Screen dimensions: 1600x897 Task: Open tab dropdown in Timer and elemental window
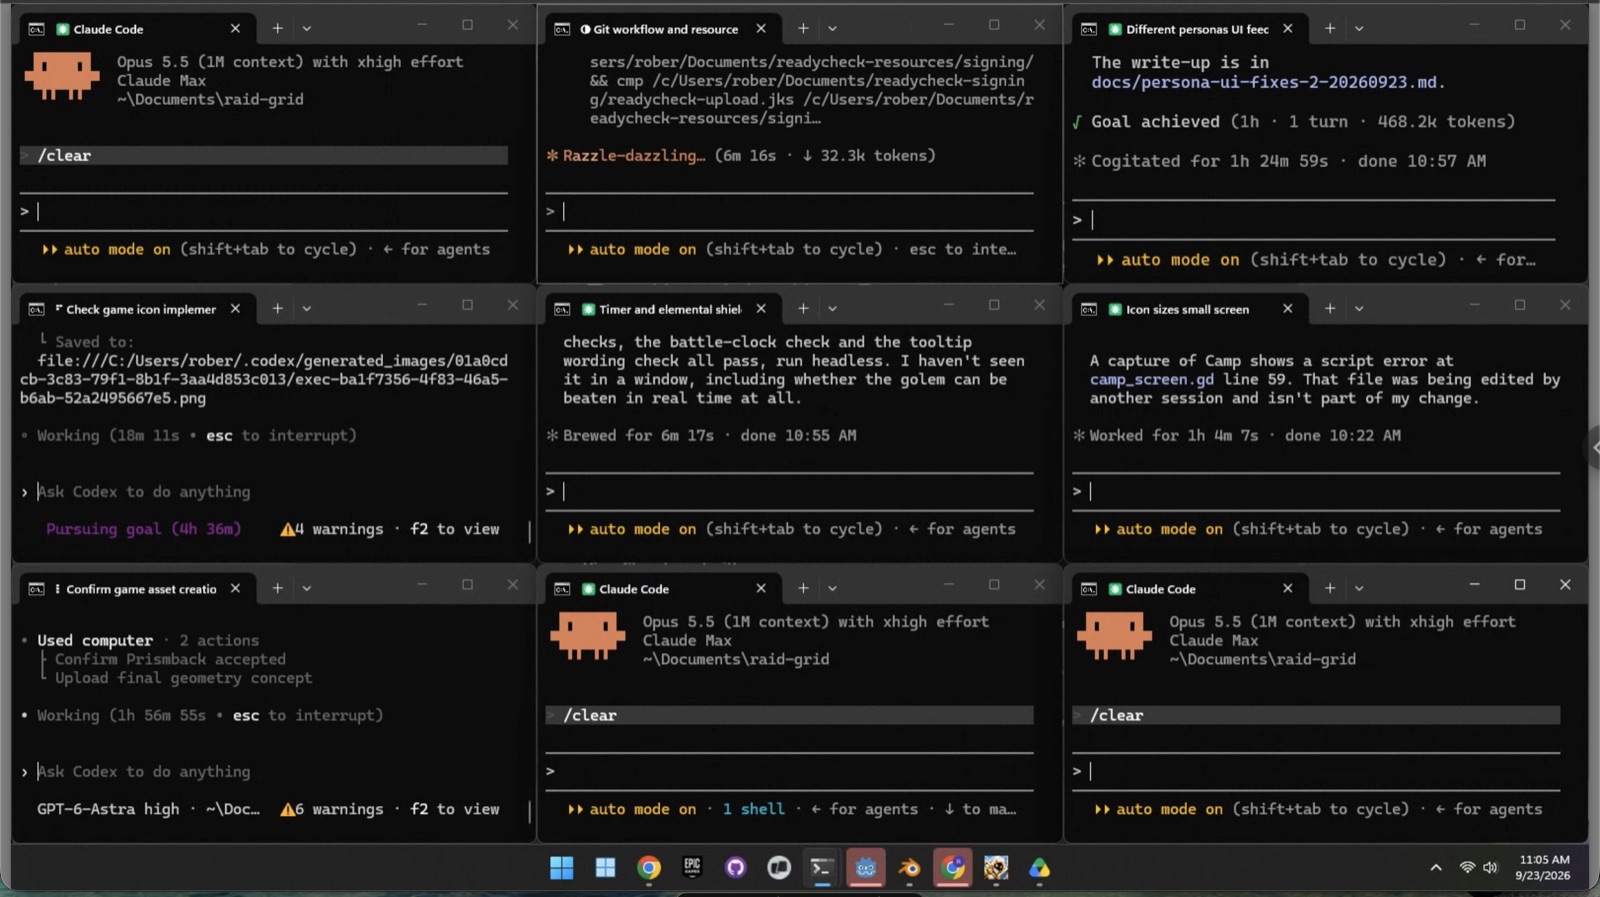[x=833, y=309]
